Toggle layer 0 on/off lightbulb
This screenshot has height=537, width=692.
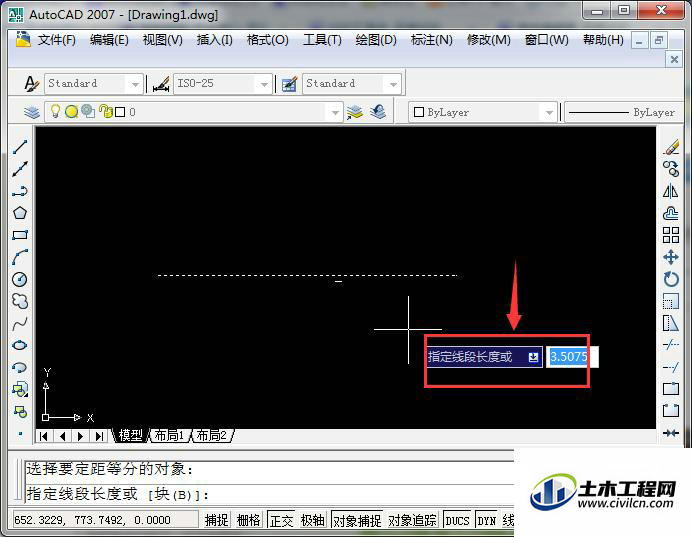(55, 111)
